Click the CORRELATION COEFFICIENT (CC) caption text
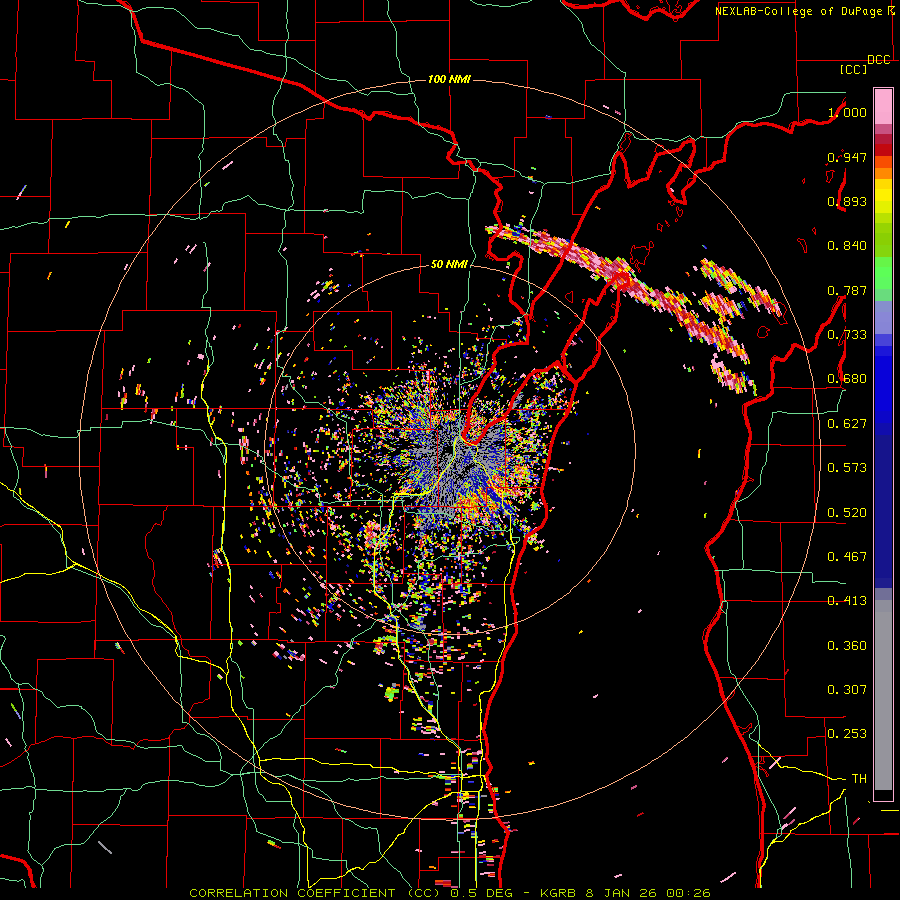Viewport: 900px width, 900px height. coord(315,893)
